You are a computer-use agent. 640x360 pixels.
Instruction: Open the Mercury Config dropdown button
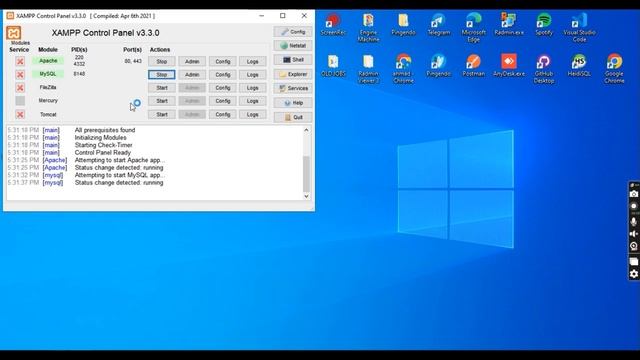(222, 101)
